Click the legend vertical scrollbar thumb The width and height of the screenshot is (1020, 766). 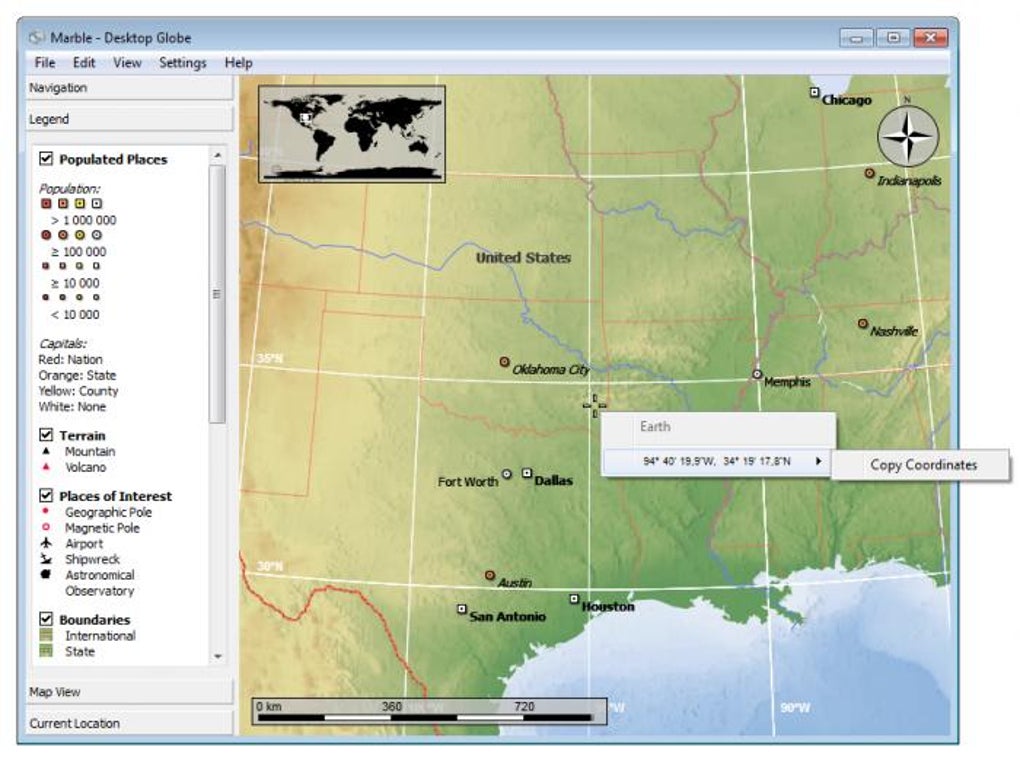pyautogui.click(x=217, y=294)
